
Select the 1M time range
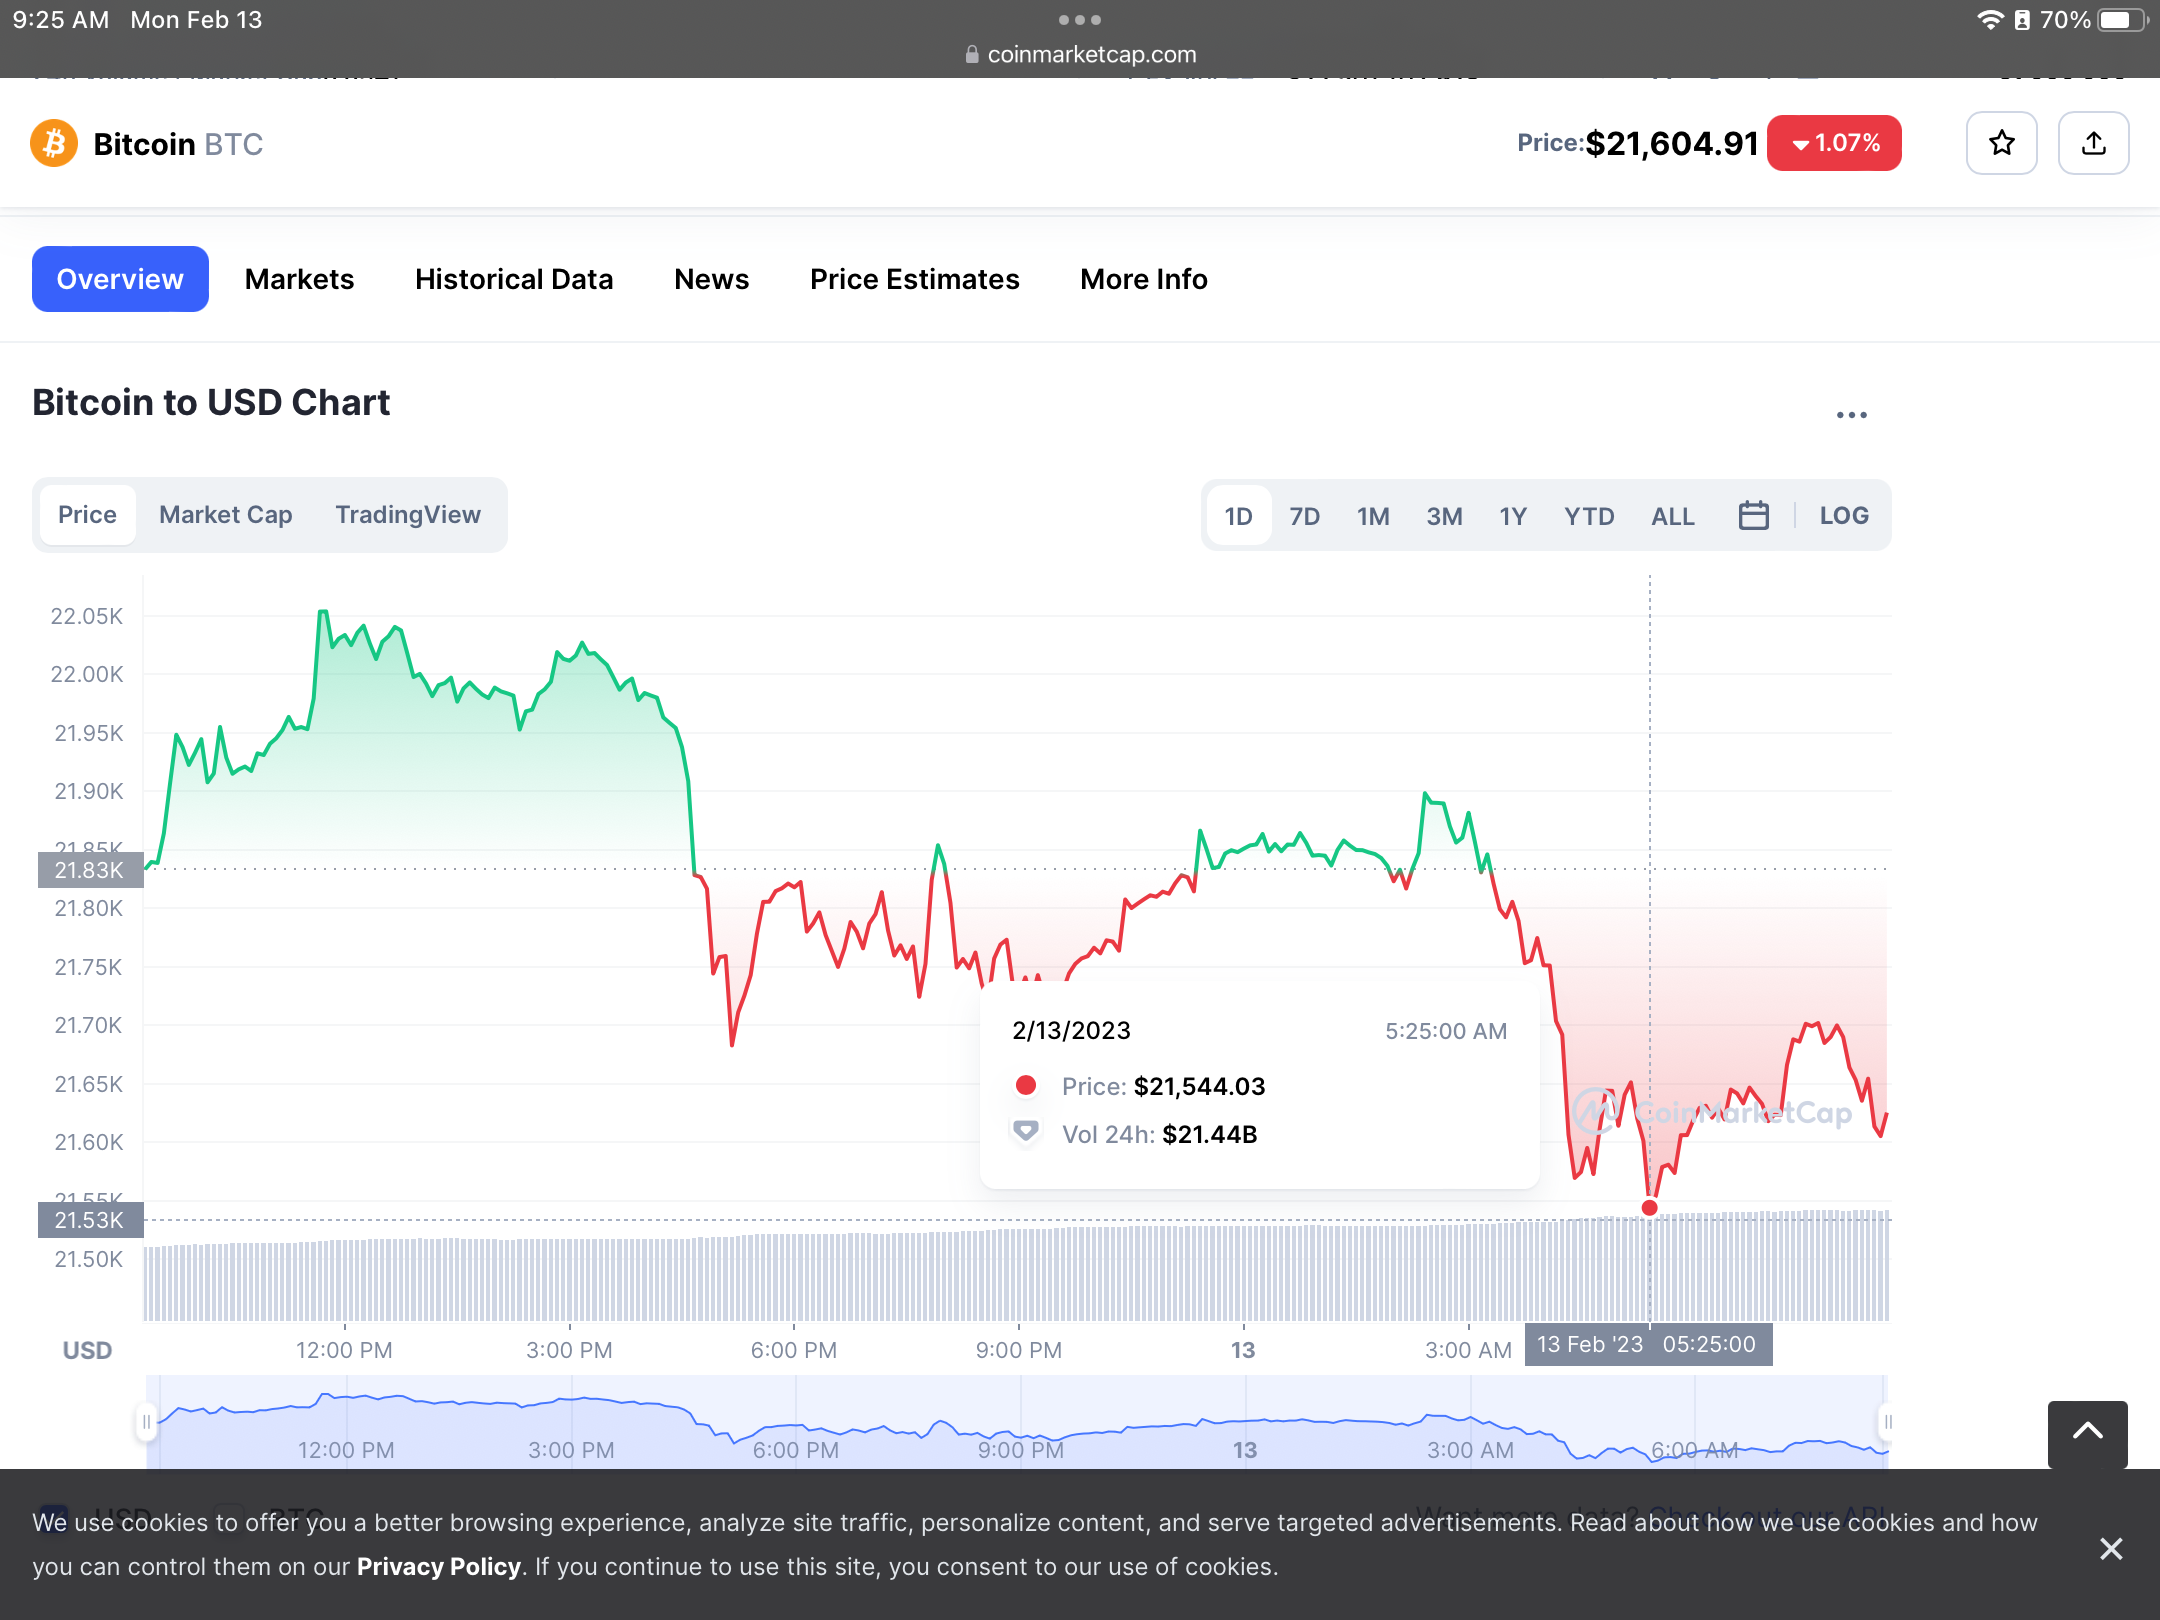(x=1373, y=516)
